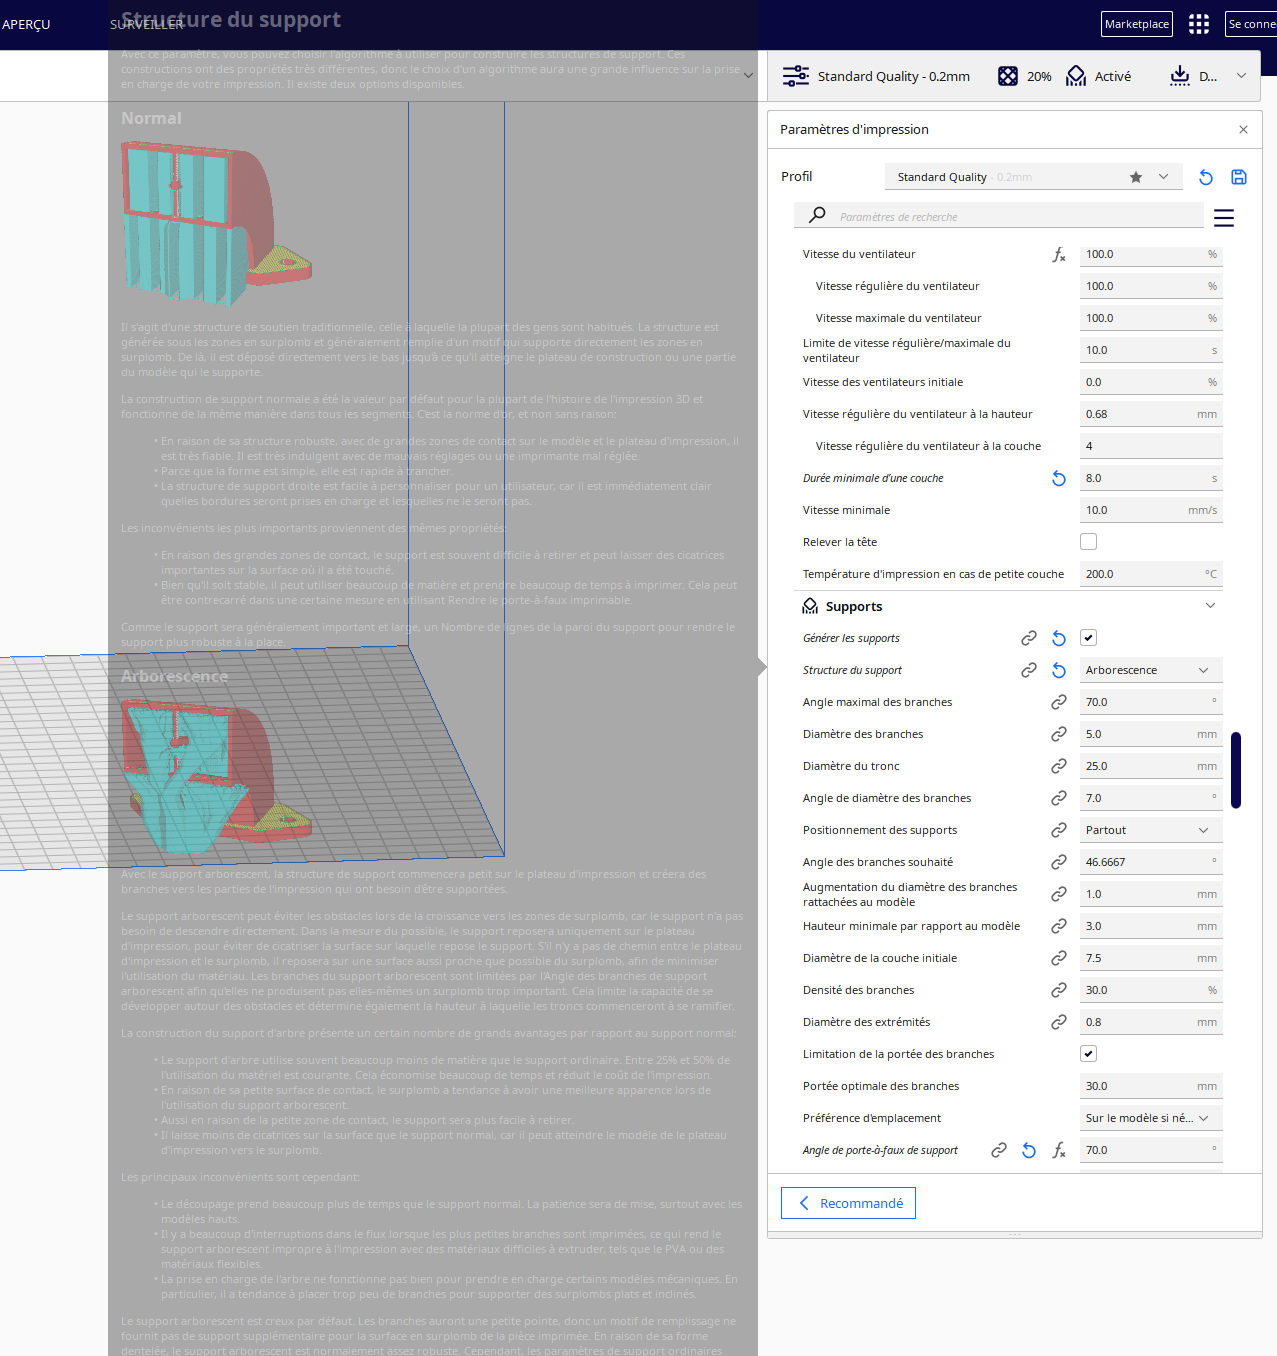1277x1356 pixels.
Task: Toggle the Relever la tête checkbox
Action: pos(1089,542)
